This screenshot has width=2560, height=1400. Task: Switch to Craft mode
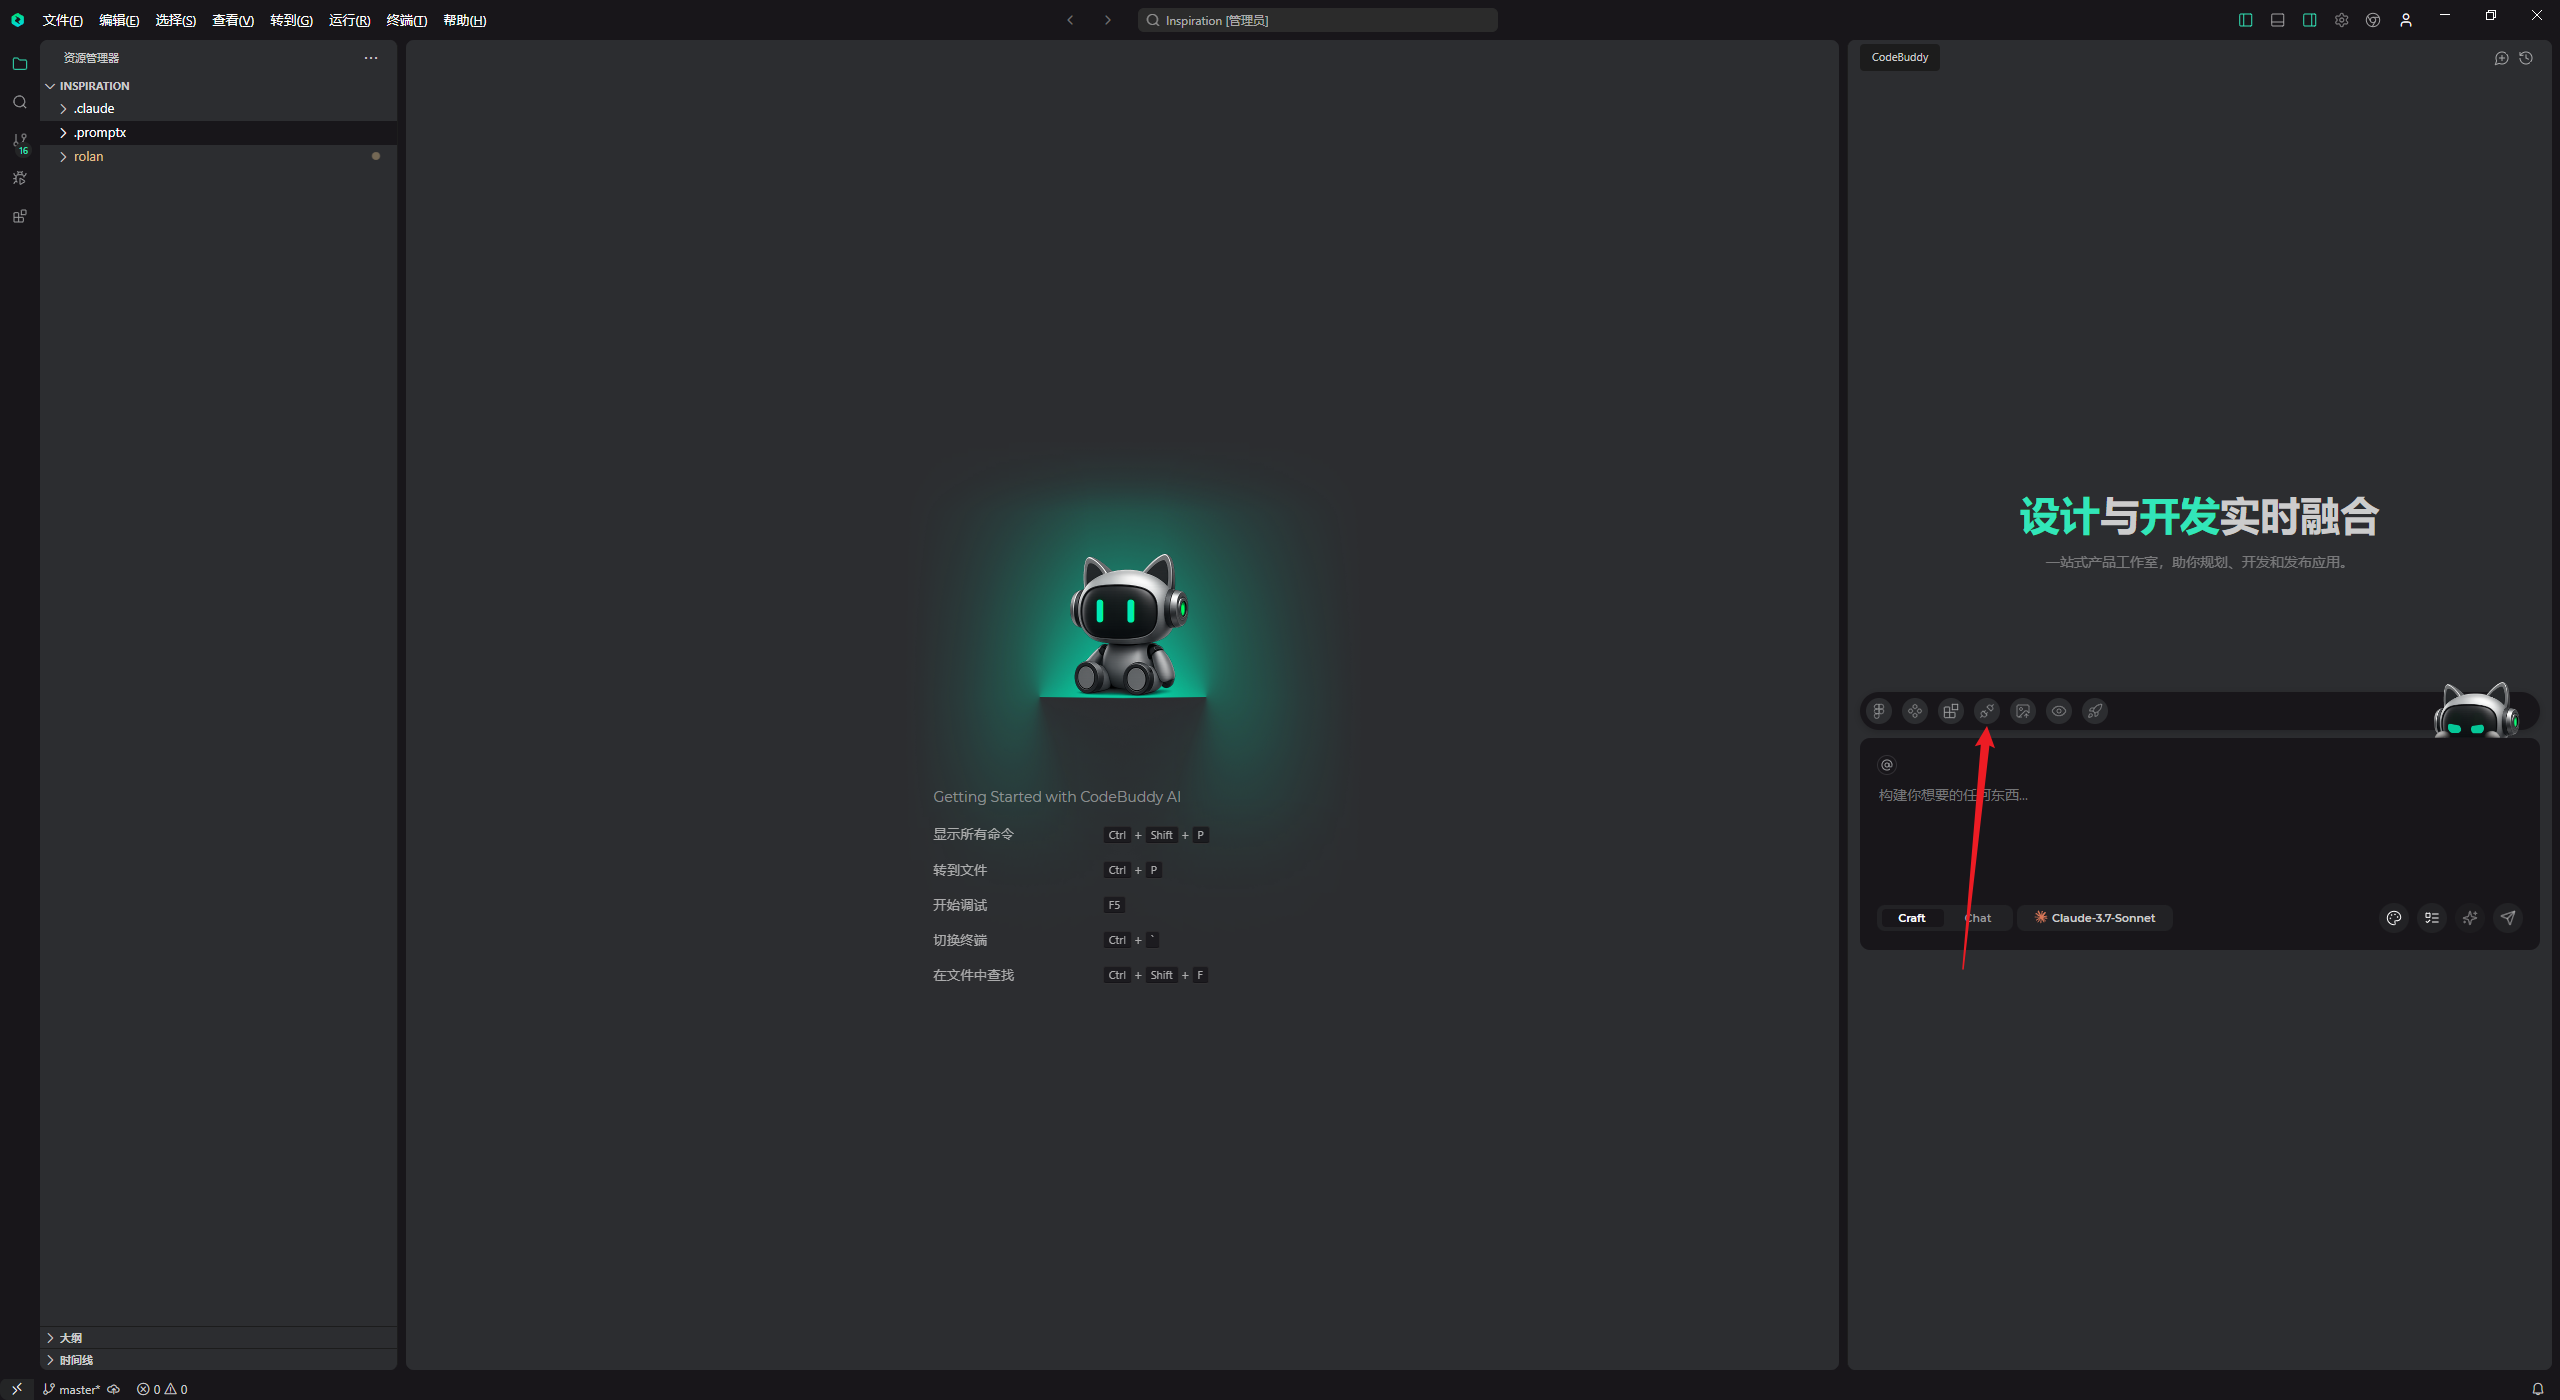point(1911,918)
